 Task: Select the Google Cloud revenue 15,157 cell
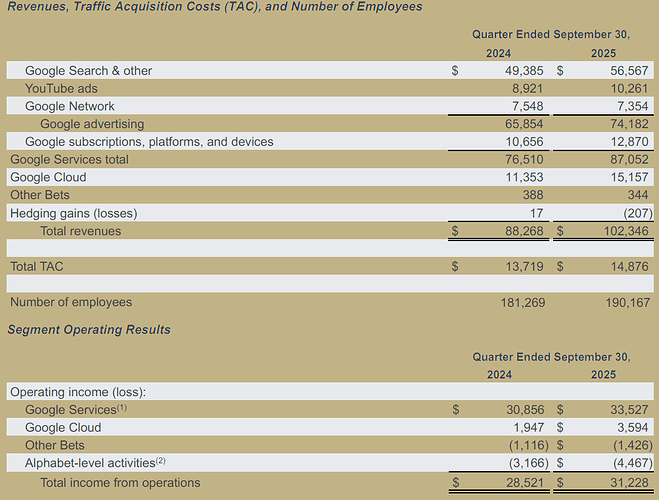tap(629, 177)
